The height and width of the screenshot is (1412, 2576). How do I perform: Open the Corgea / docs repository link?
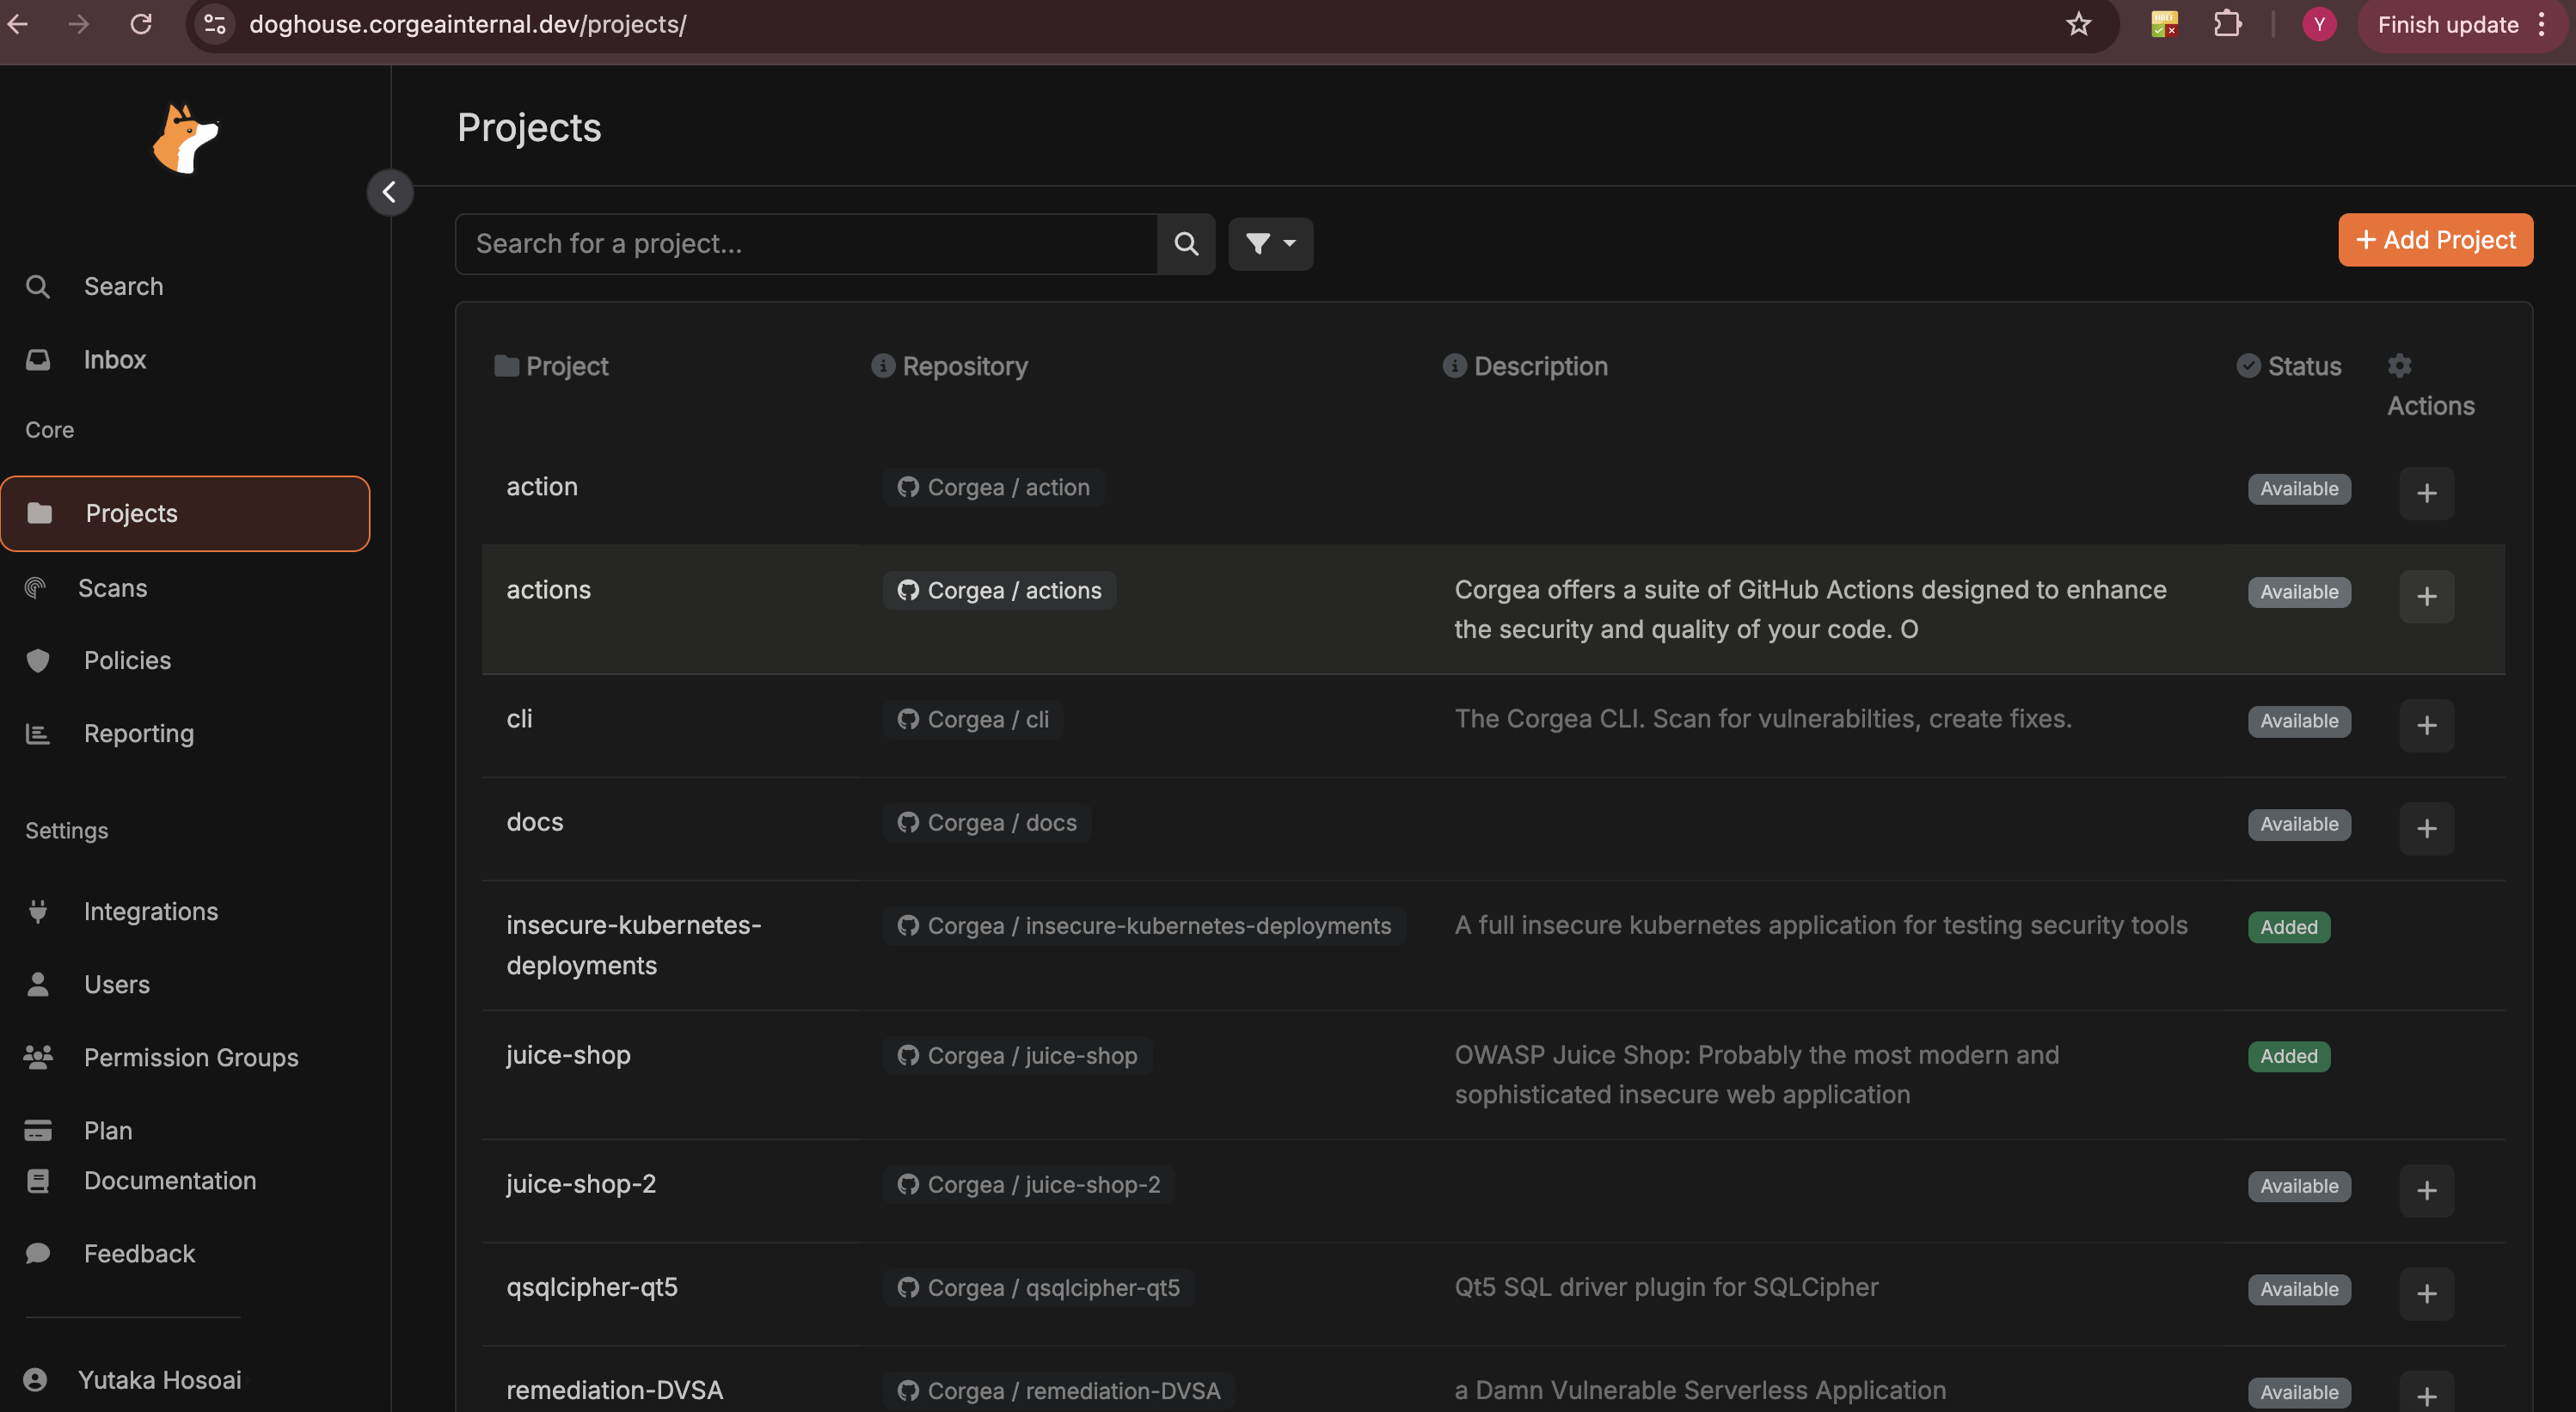[987, 822]
